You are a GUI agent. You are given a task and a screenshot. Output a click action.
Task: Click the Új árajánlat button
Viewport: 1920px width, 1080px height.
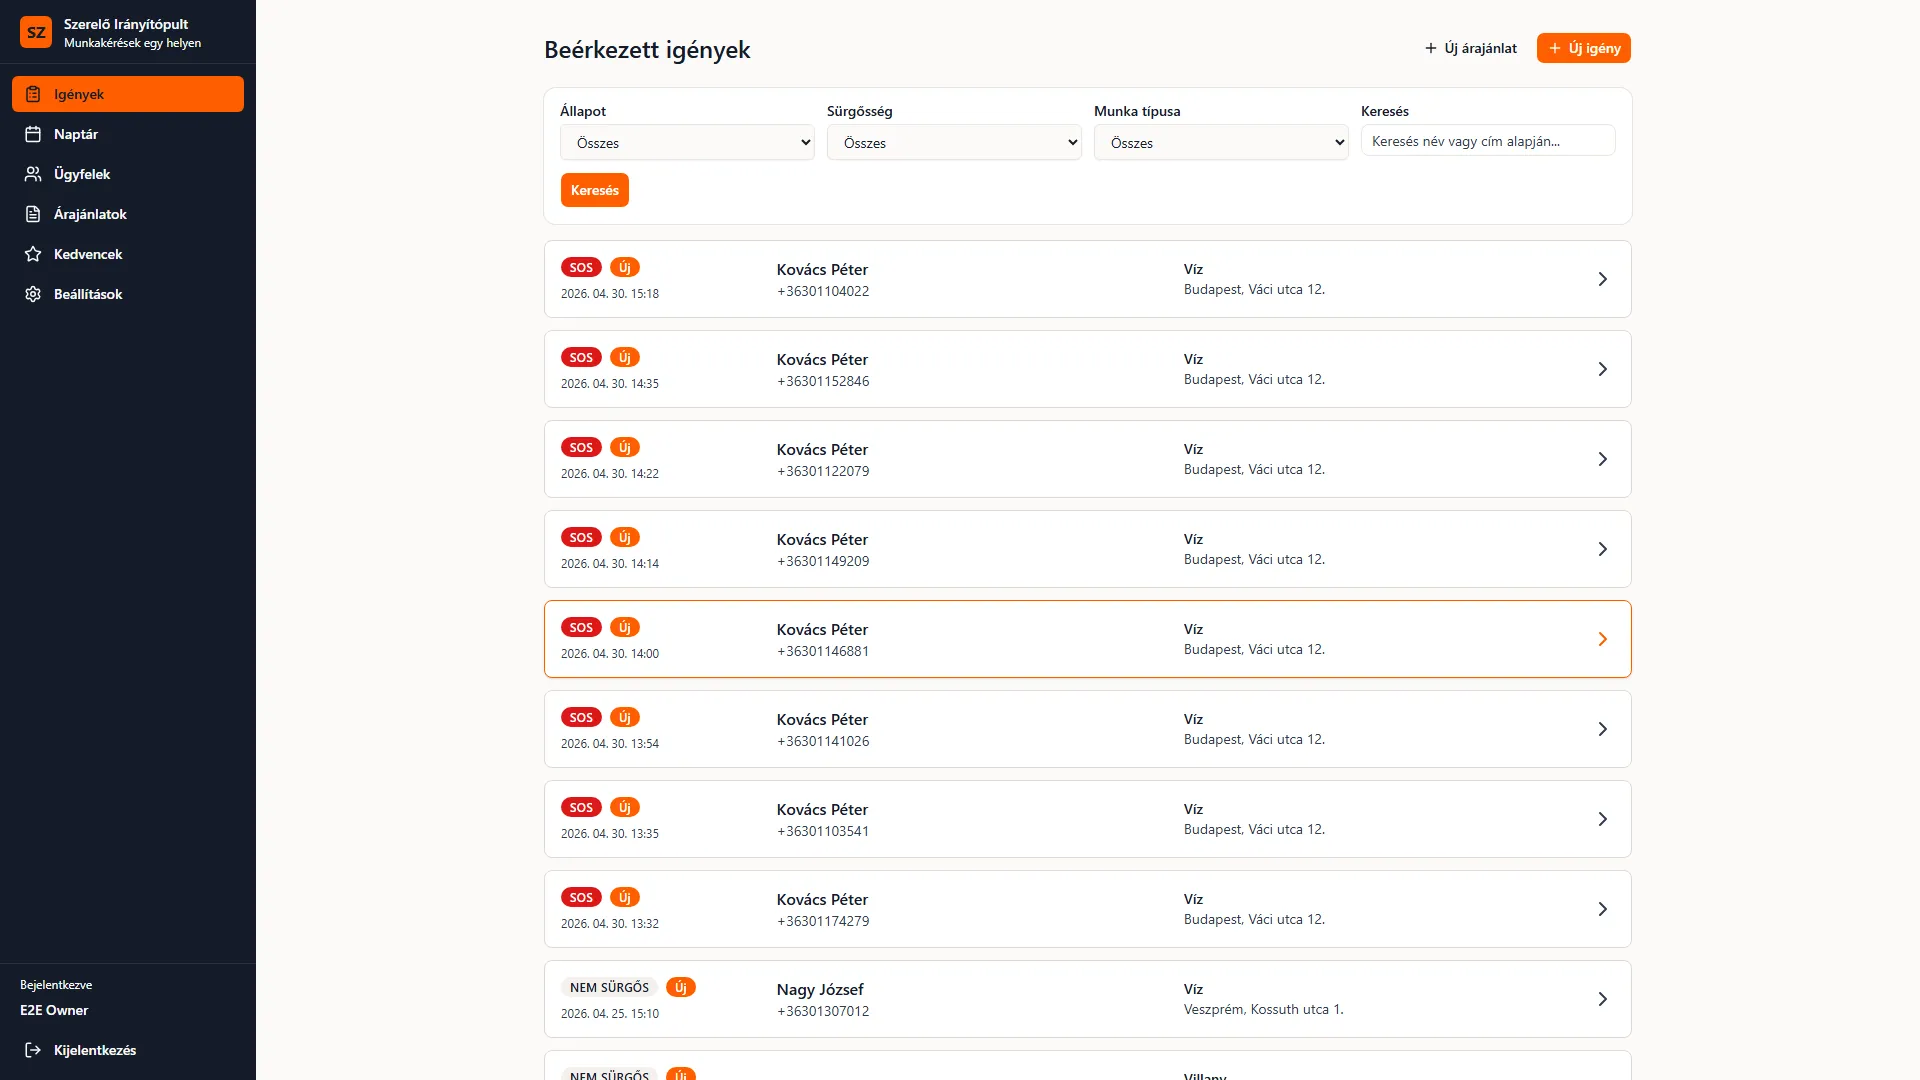coord(1471,48)
